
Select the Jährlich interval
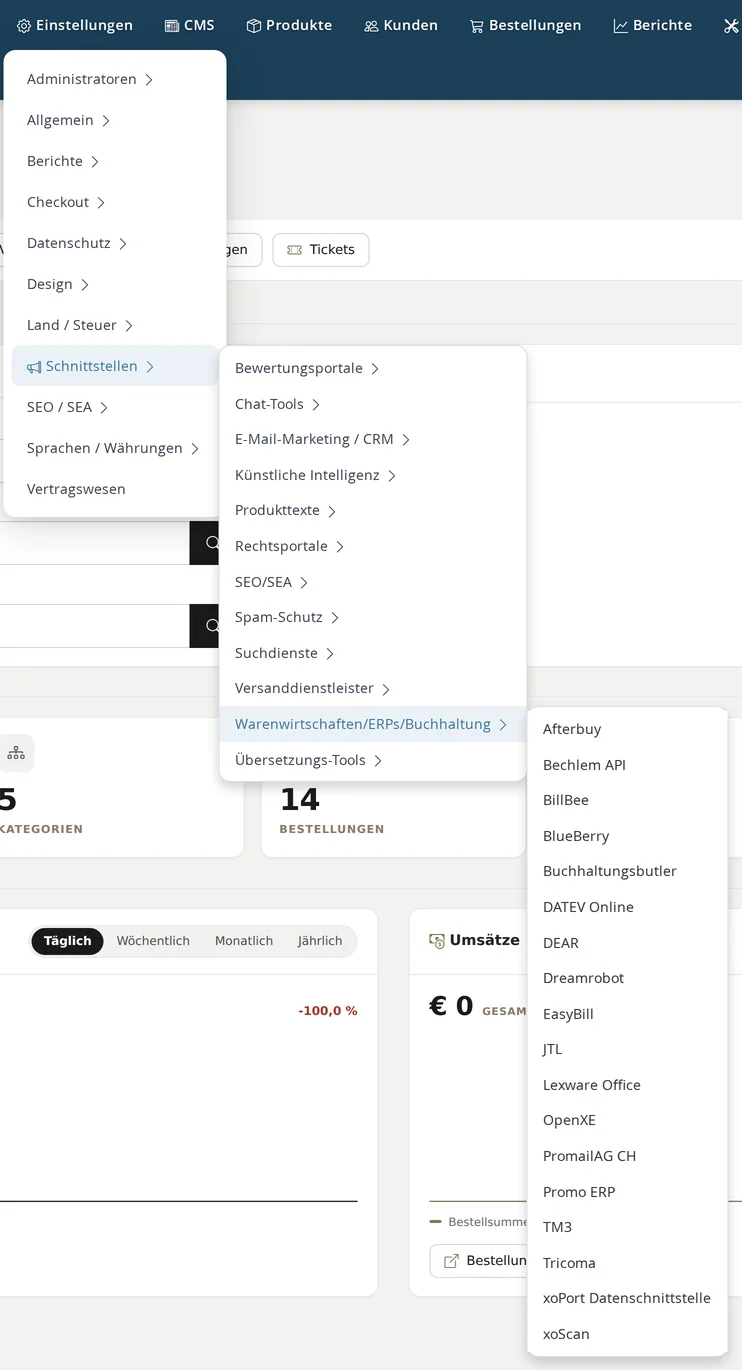pos(320,941)
